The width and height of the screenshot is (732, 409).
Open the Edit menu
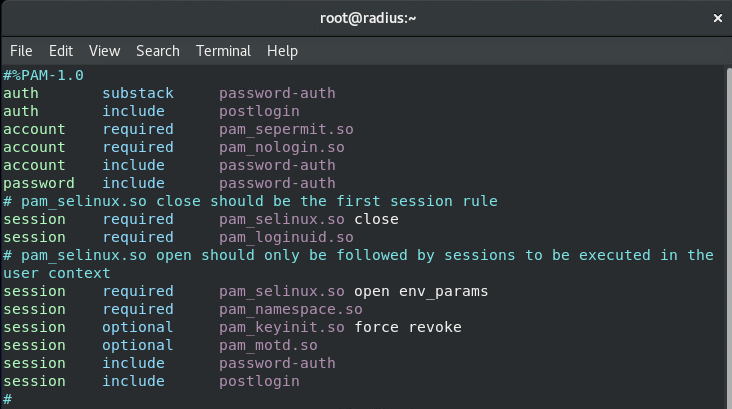[61, 50]
